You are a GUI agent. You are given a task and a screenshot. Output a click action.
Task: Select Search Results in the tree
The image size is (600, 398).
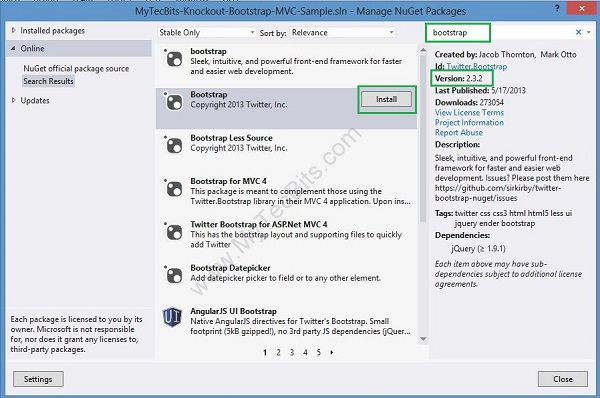[x=48, y=81]
